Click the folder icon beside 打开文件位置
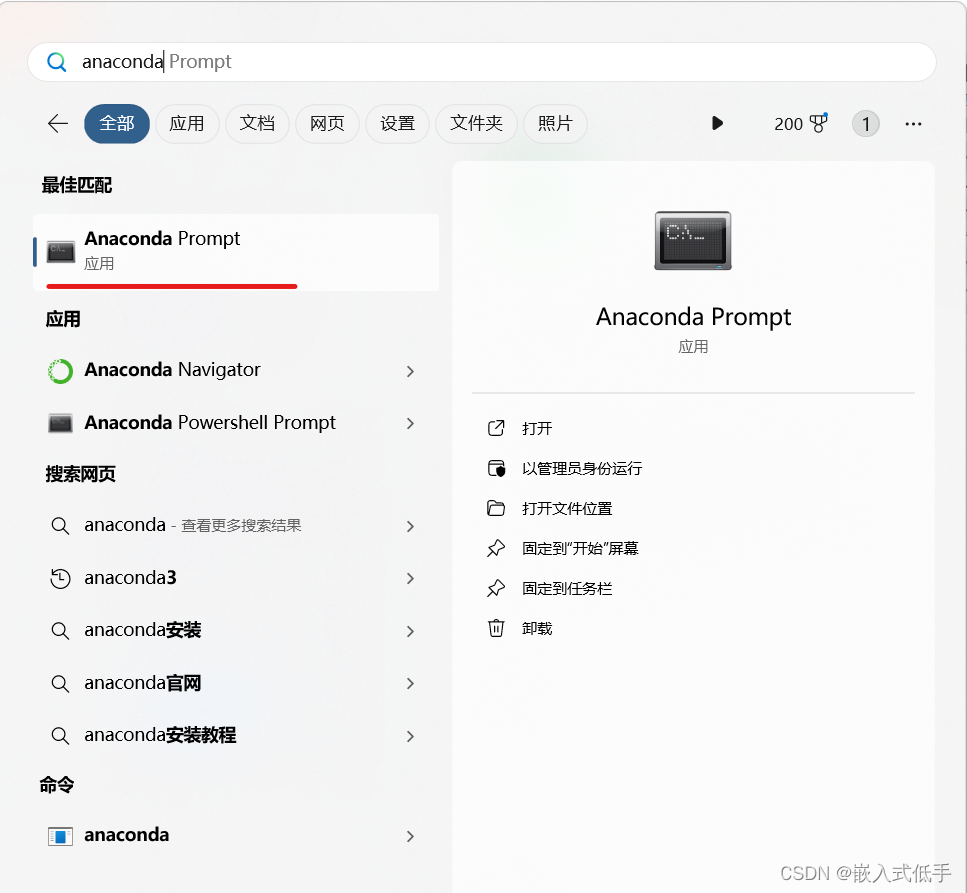Image resolution: width=967 pixels, height=893 pixels. coord(496,508)
